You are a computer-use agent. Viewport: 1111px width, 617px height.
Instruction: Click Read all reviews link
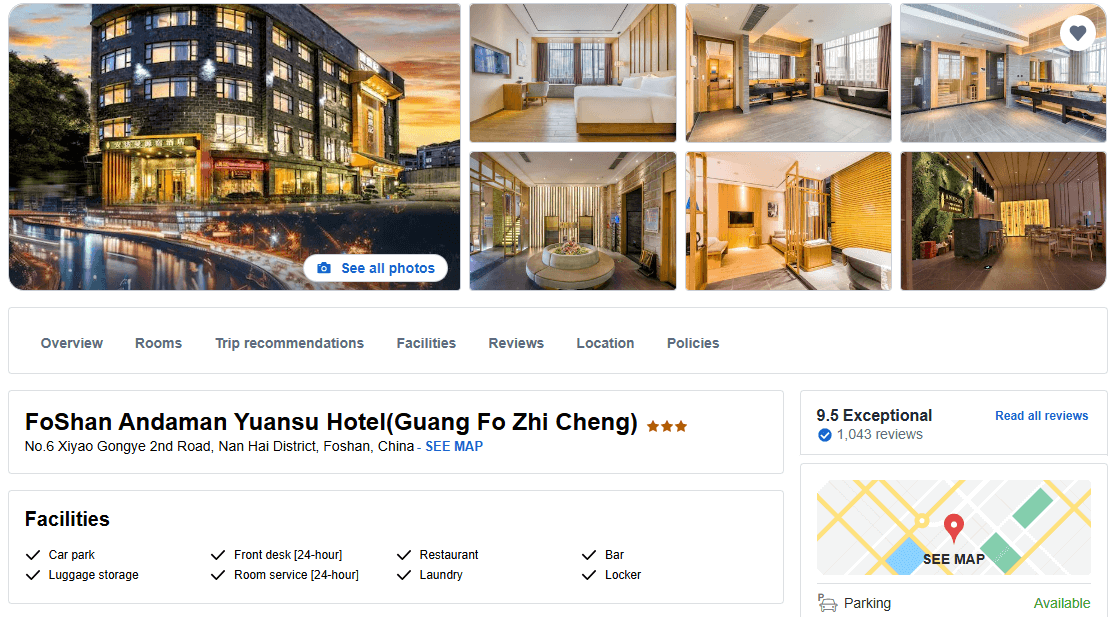pyautogui.click(x=1042, y=416)
